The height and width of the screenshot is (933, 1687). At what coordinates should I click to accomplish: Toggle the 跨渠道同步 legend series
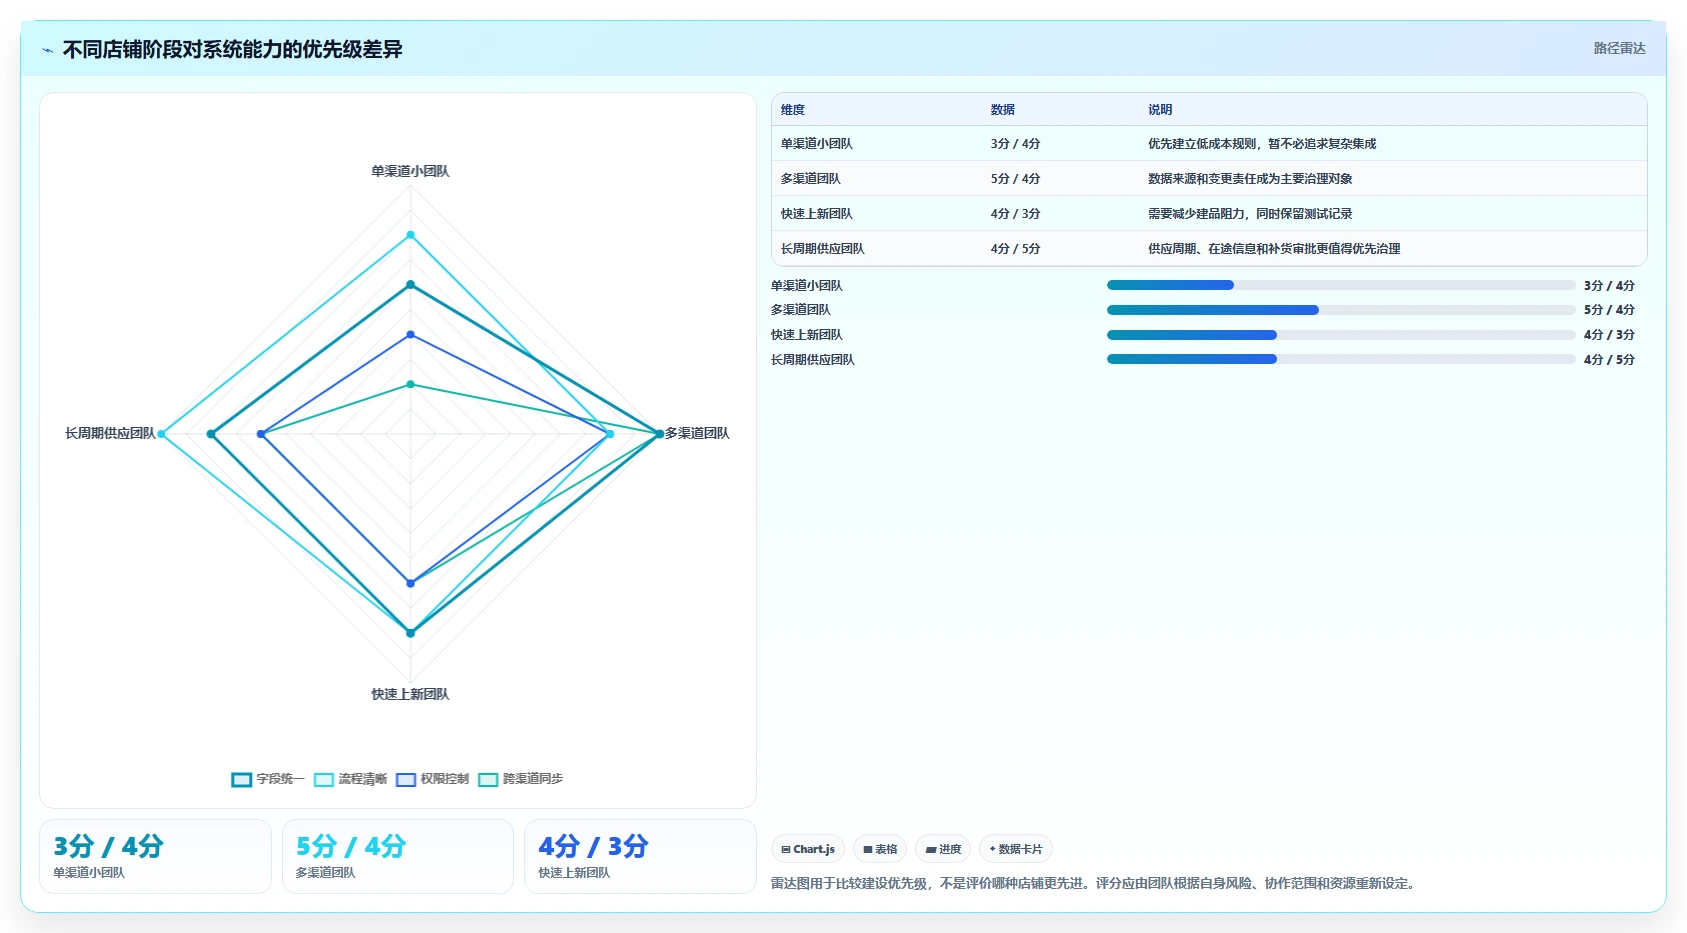520,779
